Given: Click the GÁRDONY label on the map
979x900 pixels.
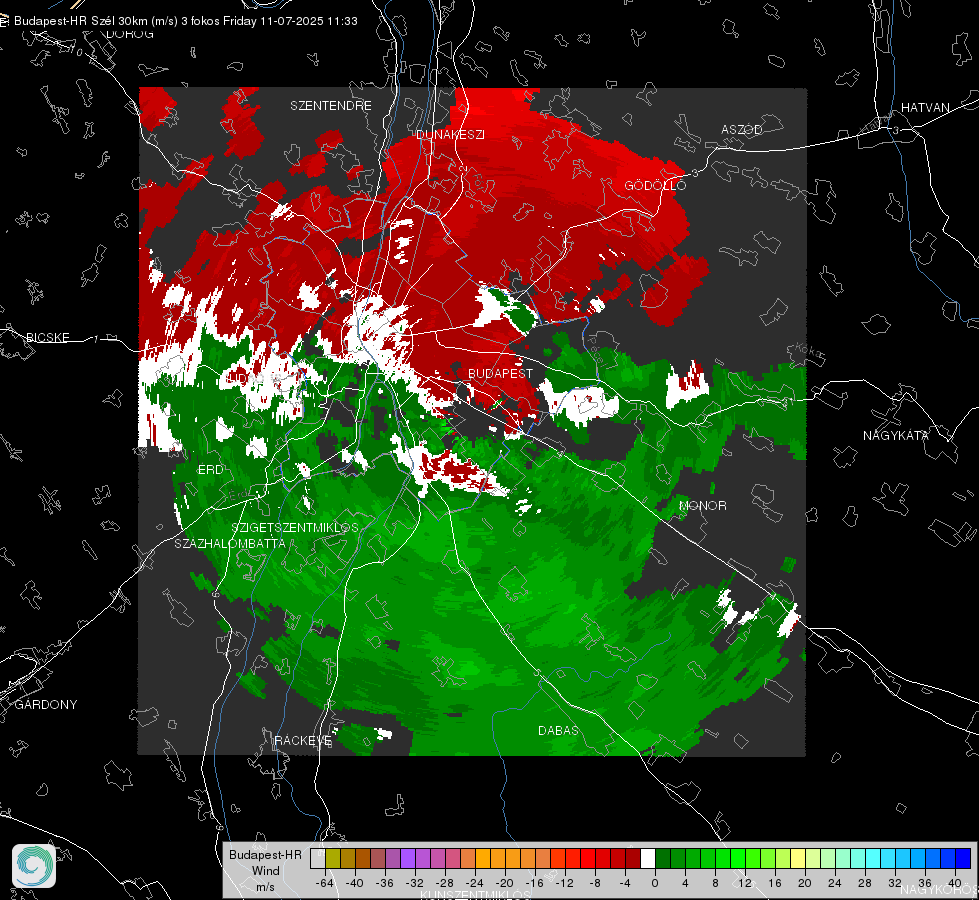Looking at the screenshot, I should 46,705.
